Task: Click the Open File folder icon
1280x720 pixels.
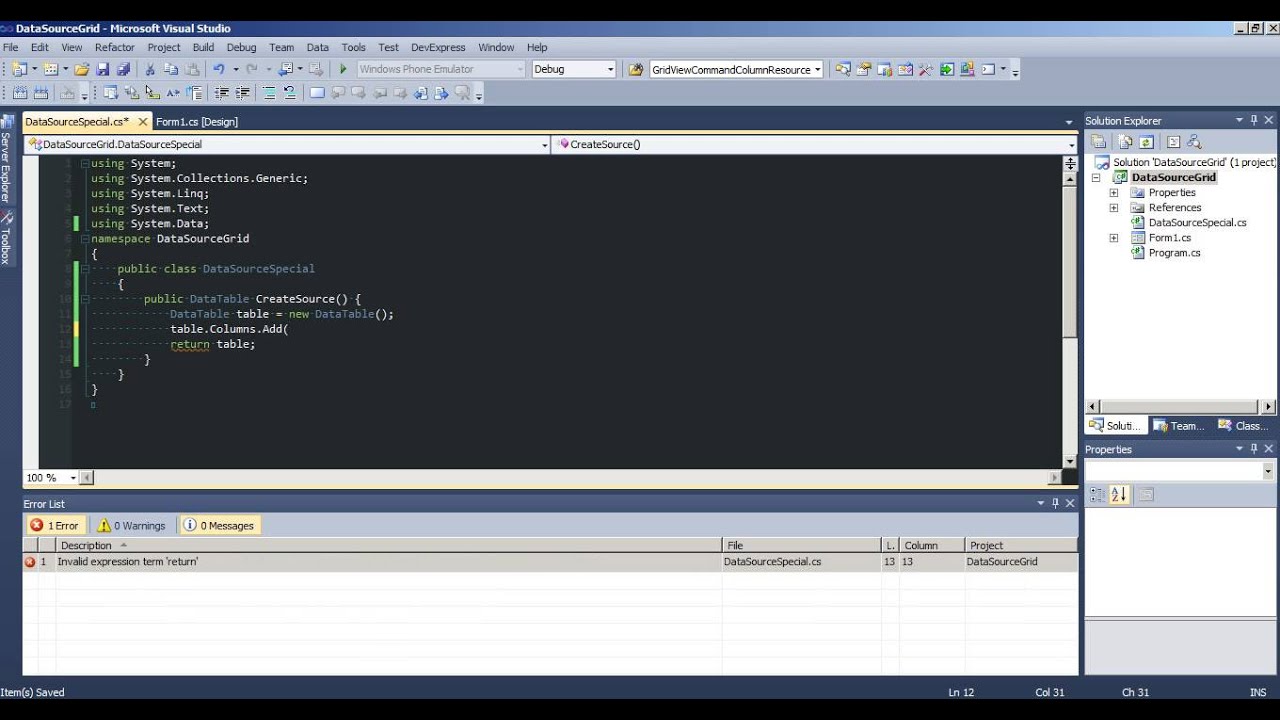Action: click(x=81, y=69)
